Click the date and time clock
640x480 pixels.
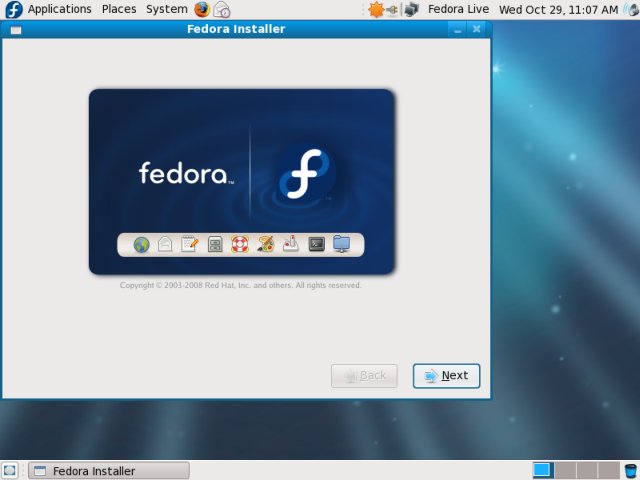pos(558,9)
